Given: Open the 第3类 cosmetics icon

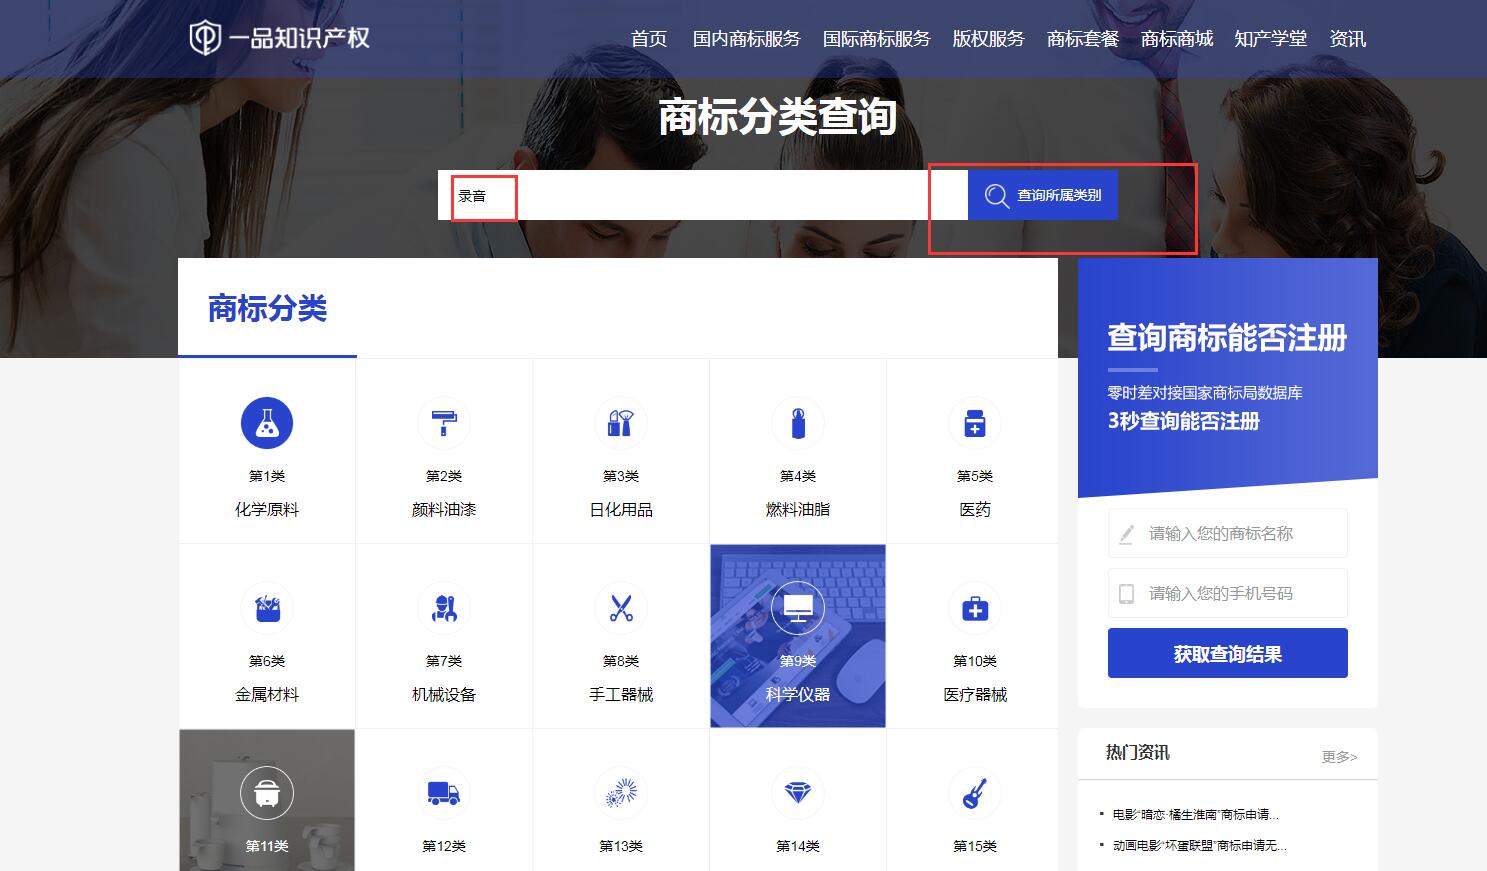Looking at the screenshot, I should 621,423.
